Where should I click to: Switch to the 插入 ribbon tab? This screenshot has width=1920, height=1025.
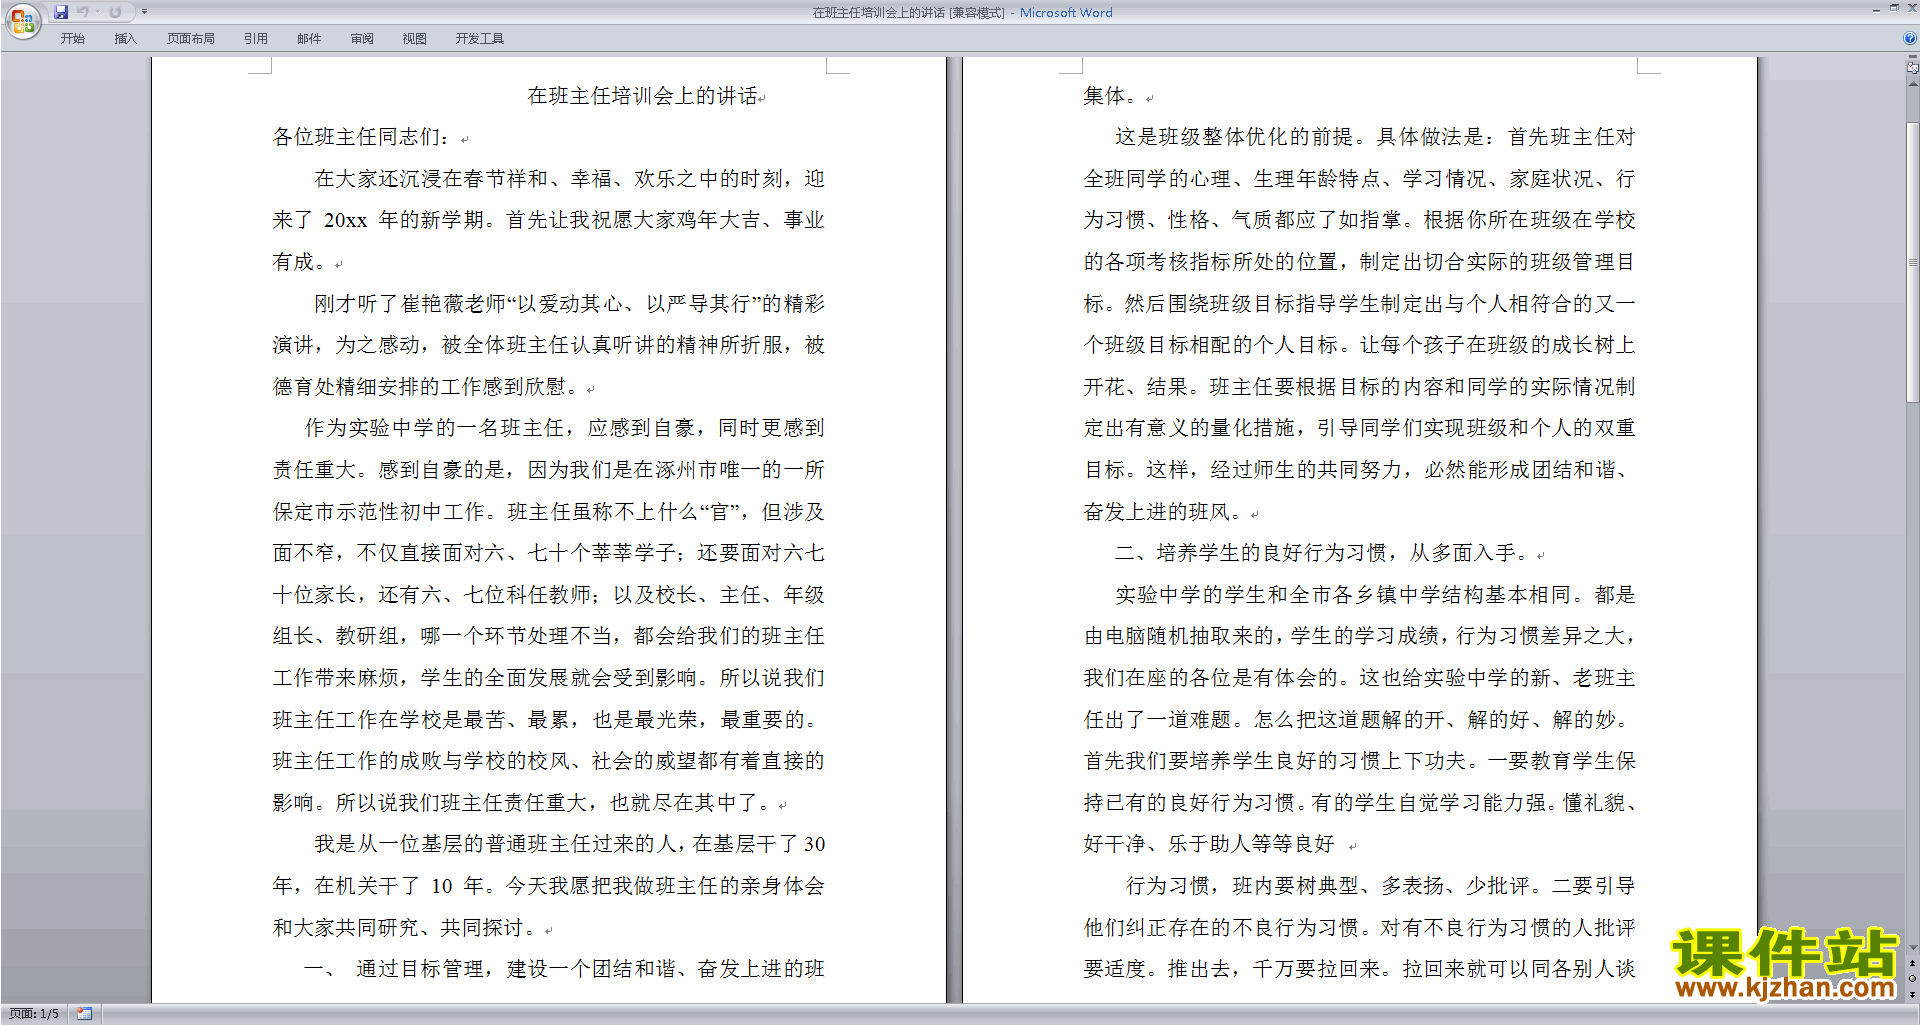click(x=125, y=38)
